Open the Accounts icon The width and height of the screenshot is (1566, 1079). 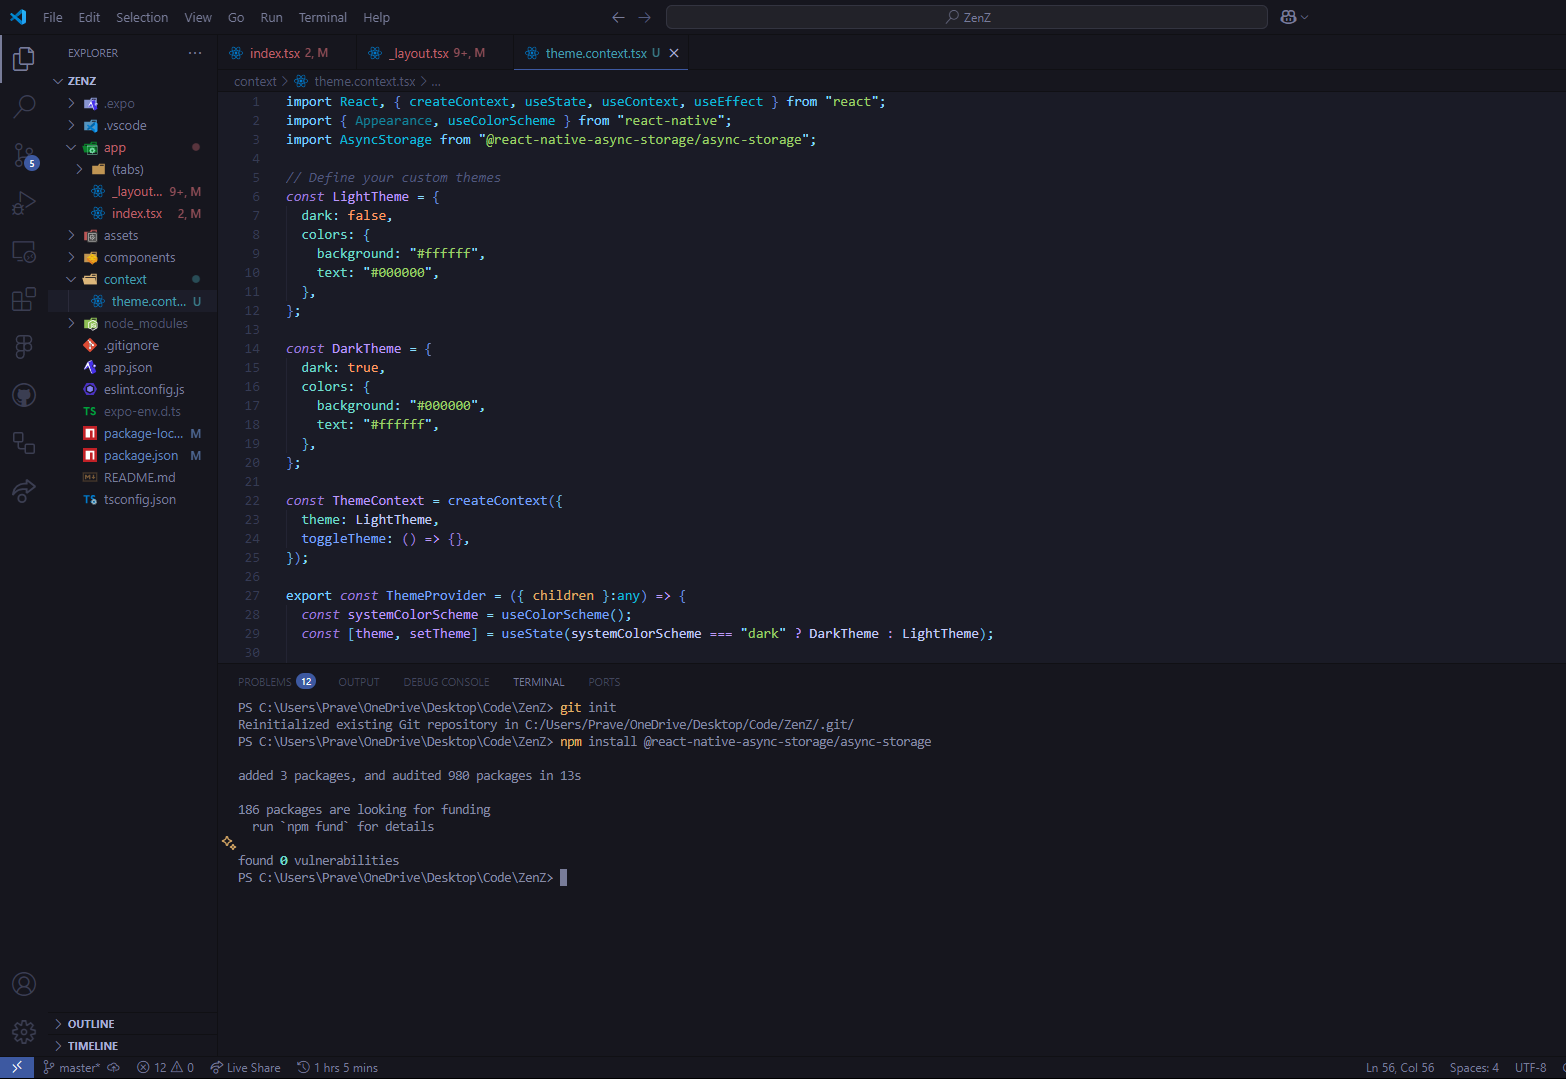24,984
